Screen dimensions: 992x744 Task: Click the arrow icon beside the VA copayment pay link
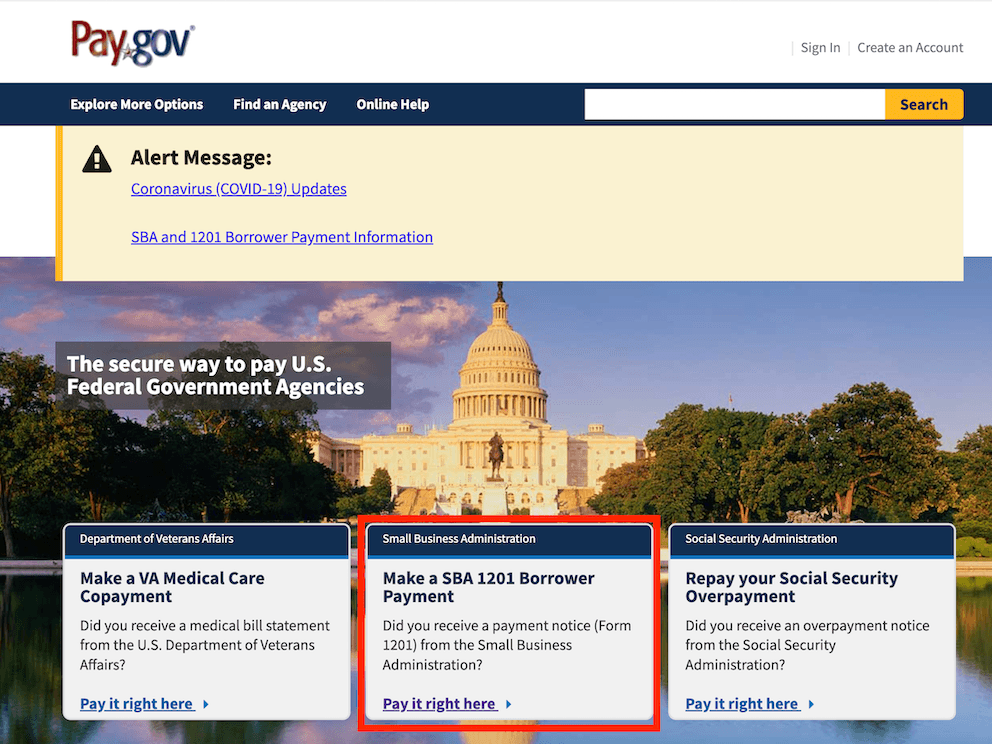point(206,704)
